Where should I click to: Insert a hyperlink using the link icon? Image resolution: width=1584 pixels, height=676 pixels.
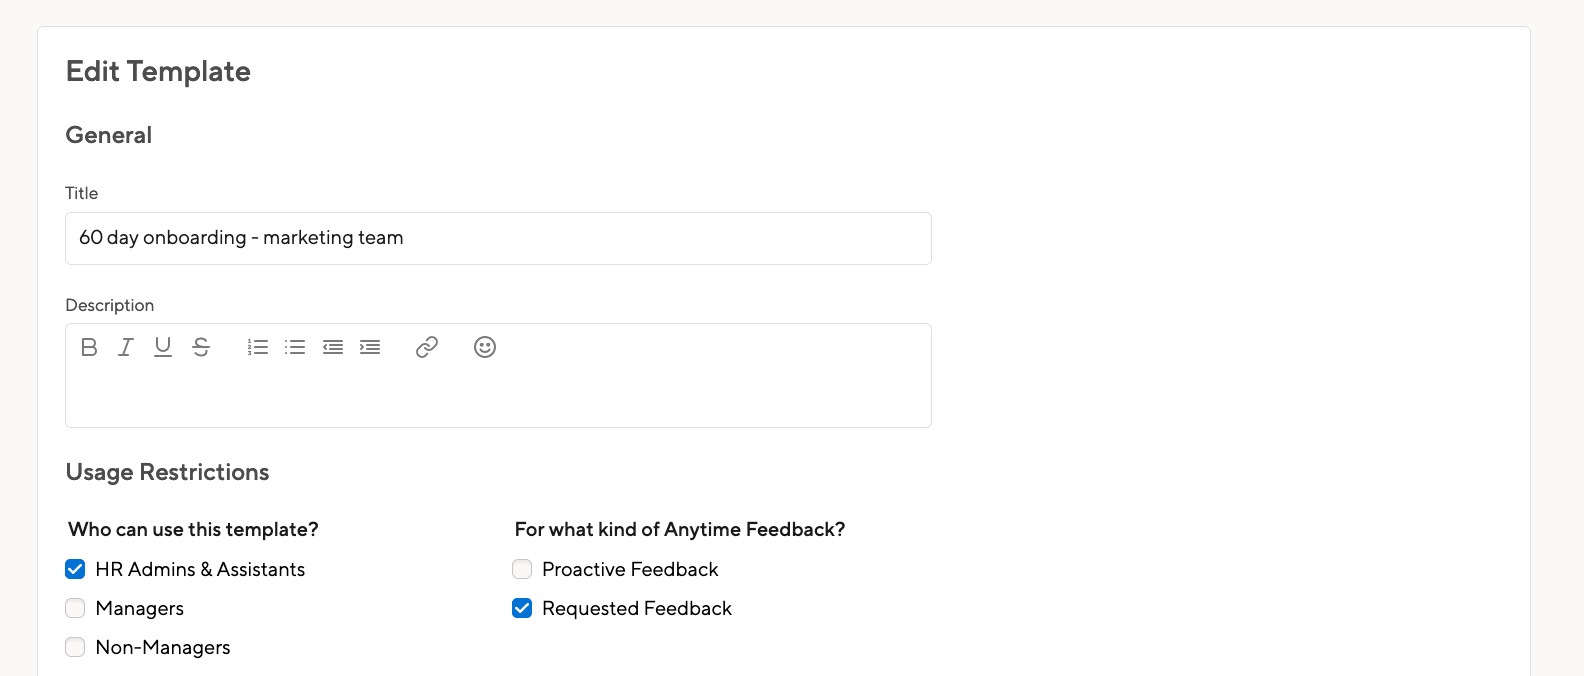coord(427,347)
